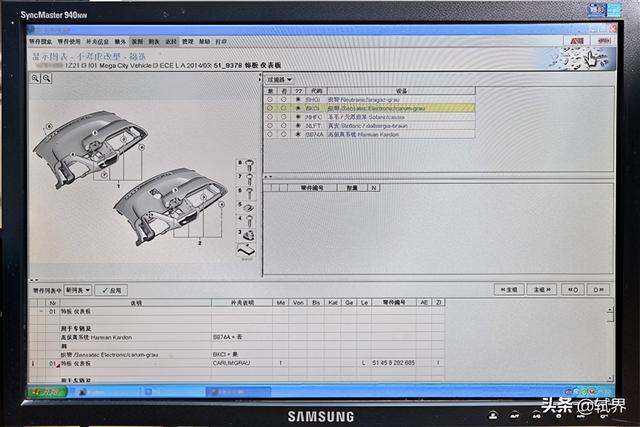Click the N column header in middle panel
Image resolution: width=640 pixels, height=427 pixels.
coord(374,188)
